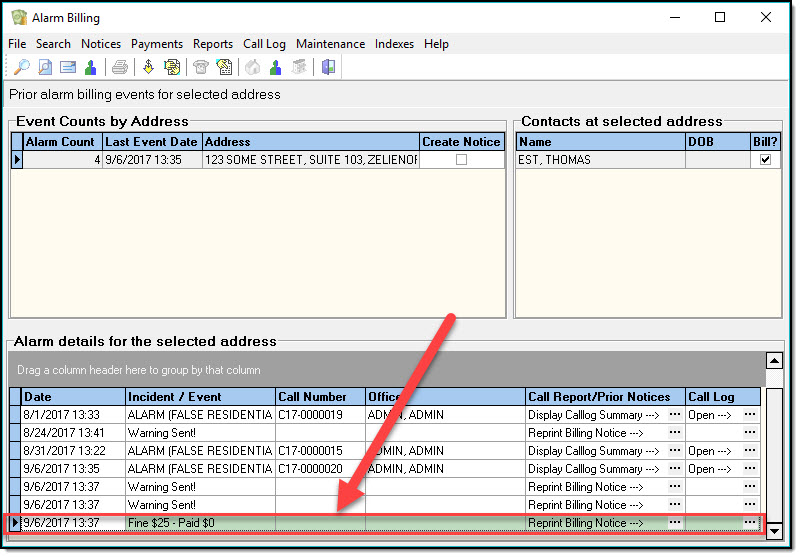
Task: Click the envelope notice toolbar icon
Action: 68,67
